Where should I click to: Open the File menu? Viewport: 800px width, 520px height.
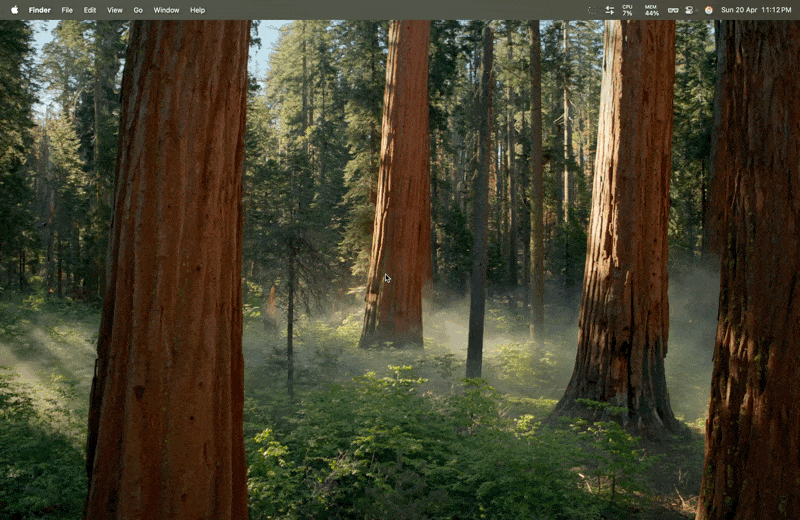pos(67,10)
